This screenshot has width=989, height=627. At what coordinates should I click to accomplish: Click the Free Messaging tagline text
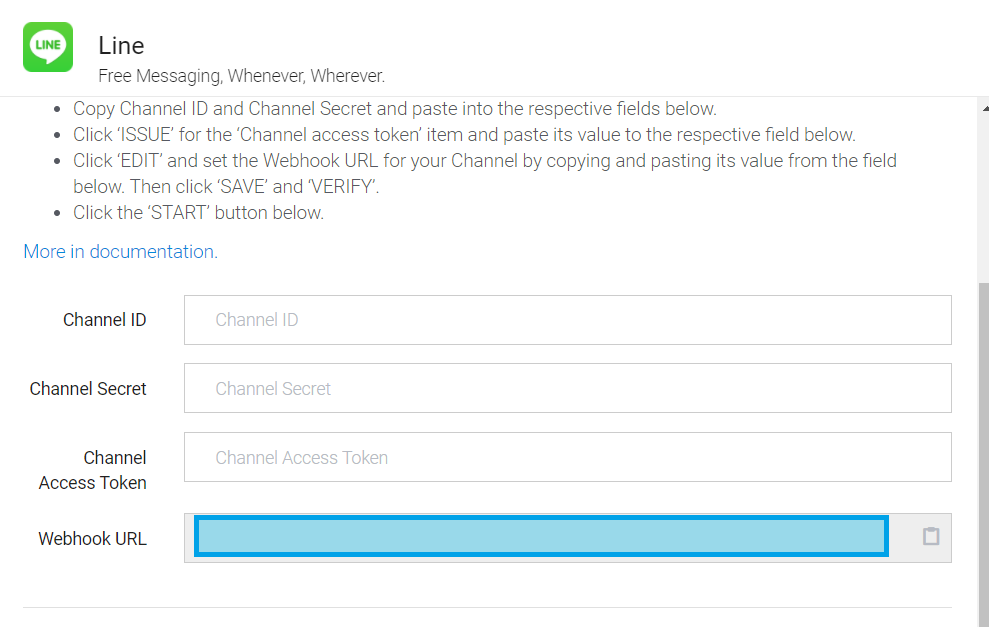[x=241, y=76]
